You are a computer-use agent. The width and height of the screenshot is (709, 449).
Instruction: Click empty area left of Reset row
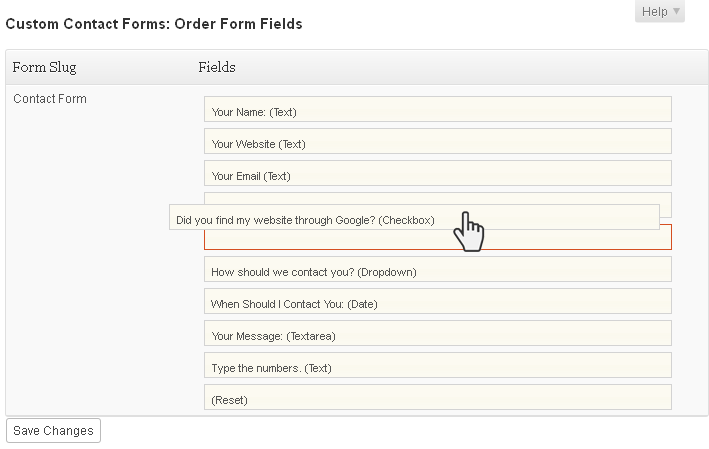click(104, 397)
